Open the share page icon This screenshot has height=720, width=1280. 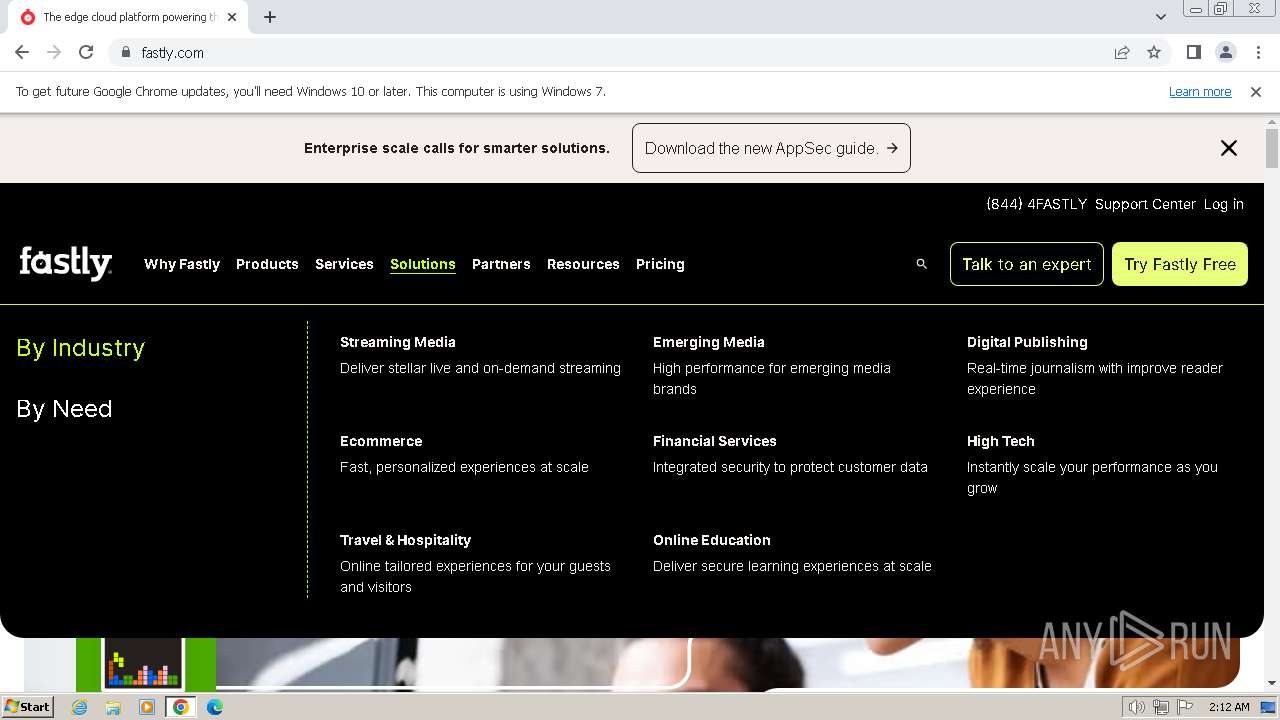(1122, 53)
